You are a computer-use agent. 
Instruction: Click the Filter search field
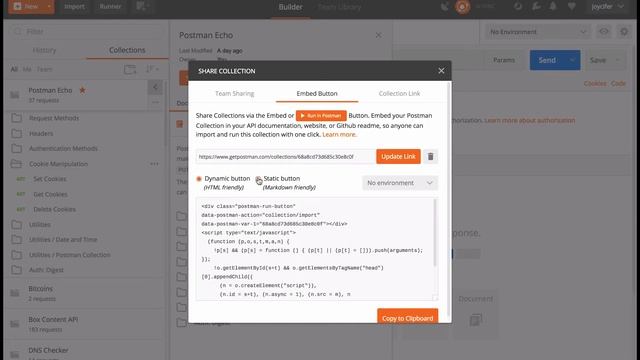tap(86, 31)
